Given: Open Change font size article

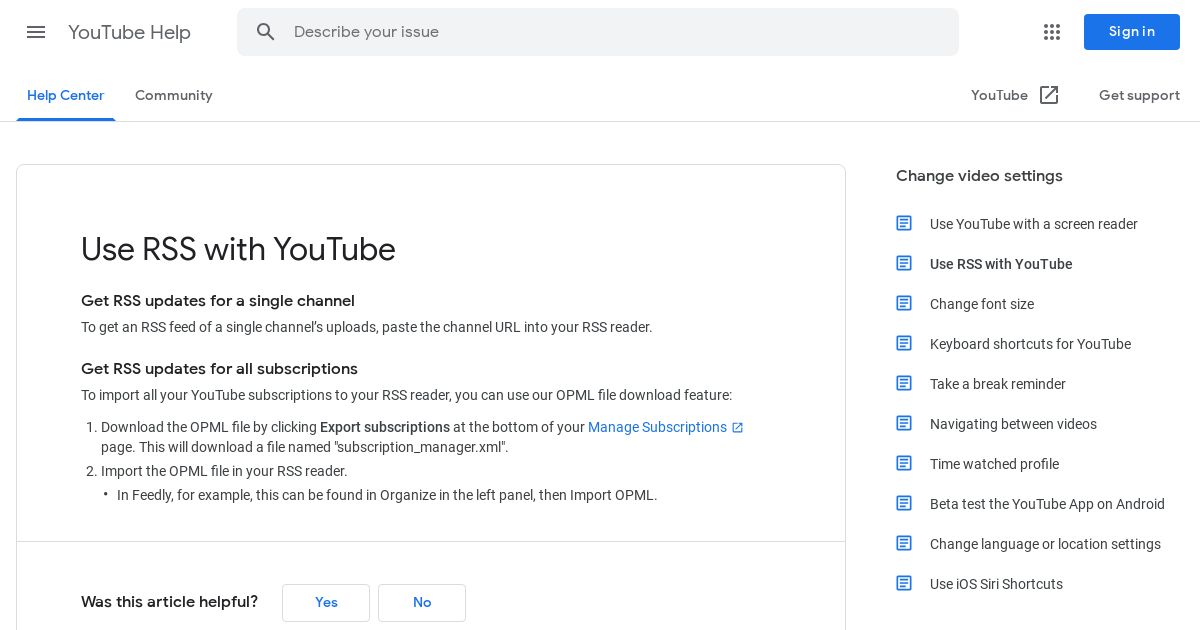Looking at the screenshot, I should pos(982,304).
